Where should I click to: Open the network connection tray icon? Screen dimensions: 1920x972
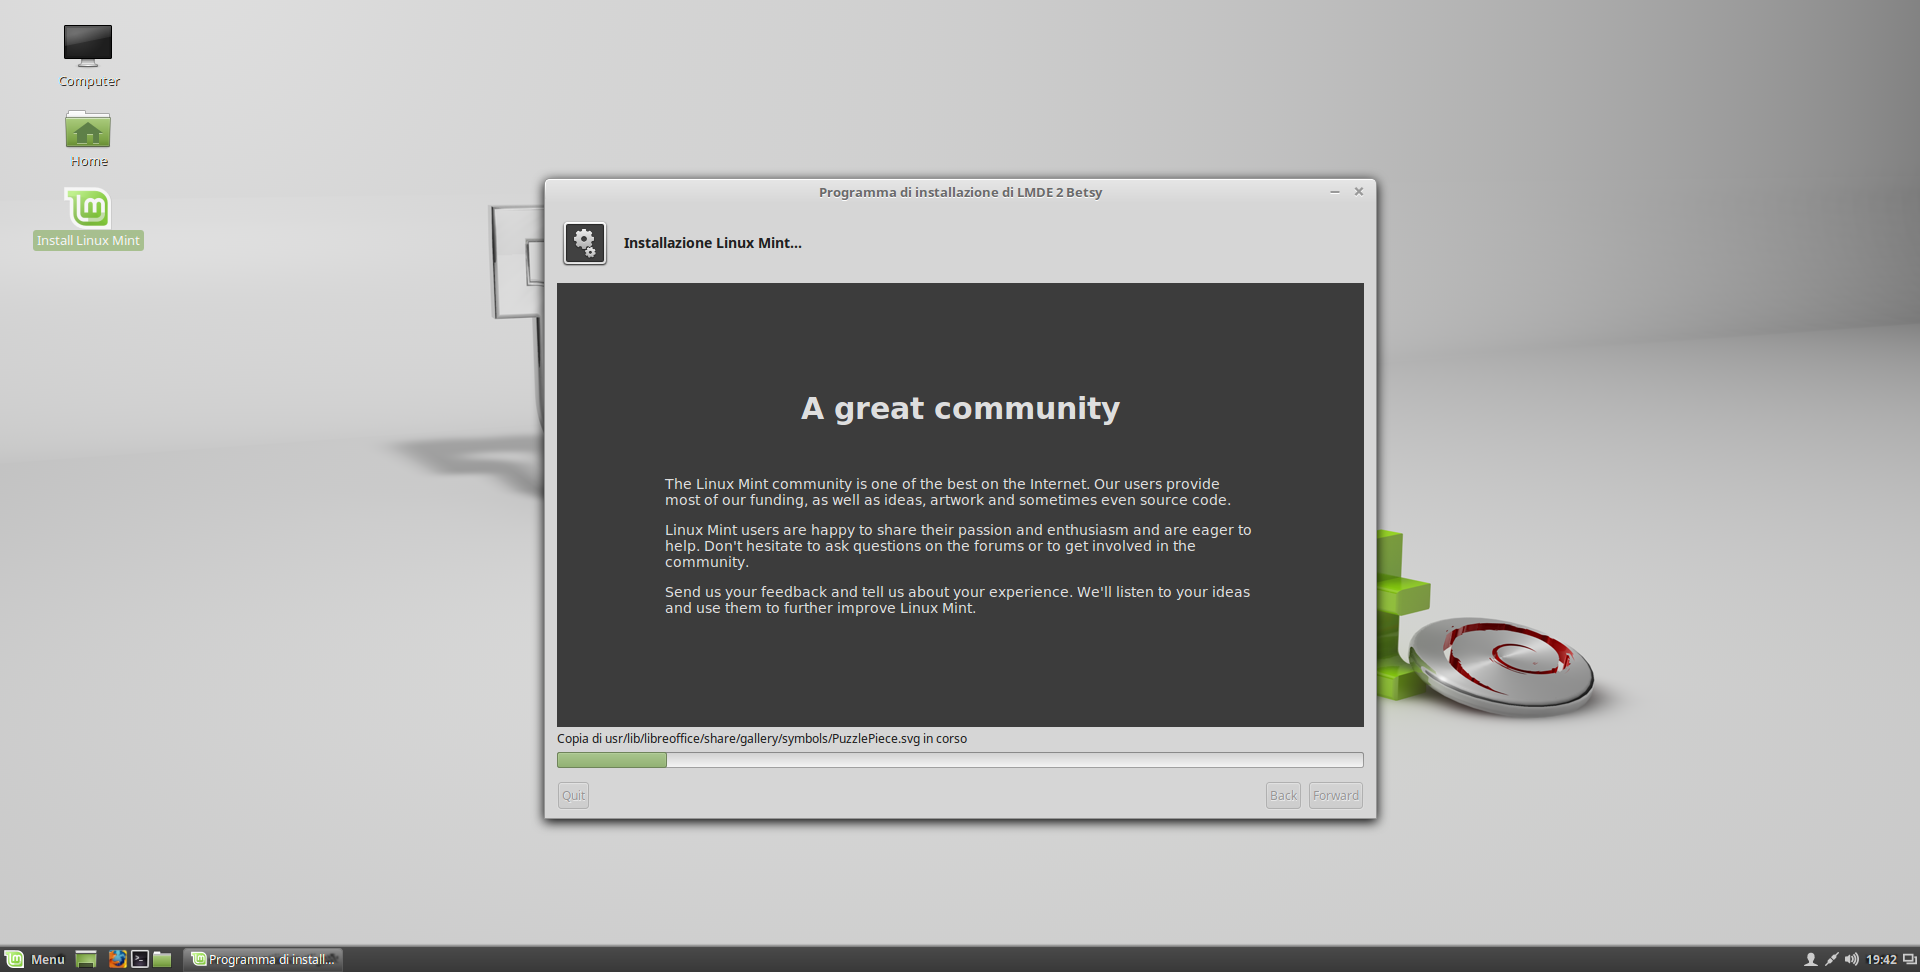pyautogui.click(x=1831, y=959)
